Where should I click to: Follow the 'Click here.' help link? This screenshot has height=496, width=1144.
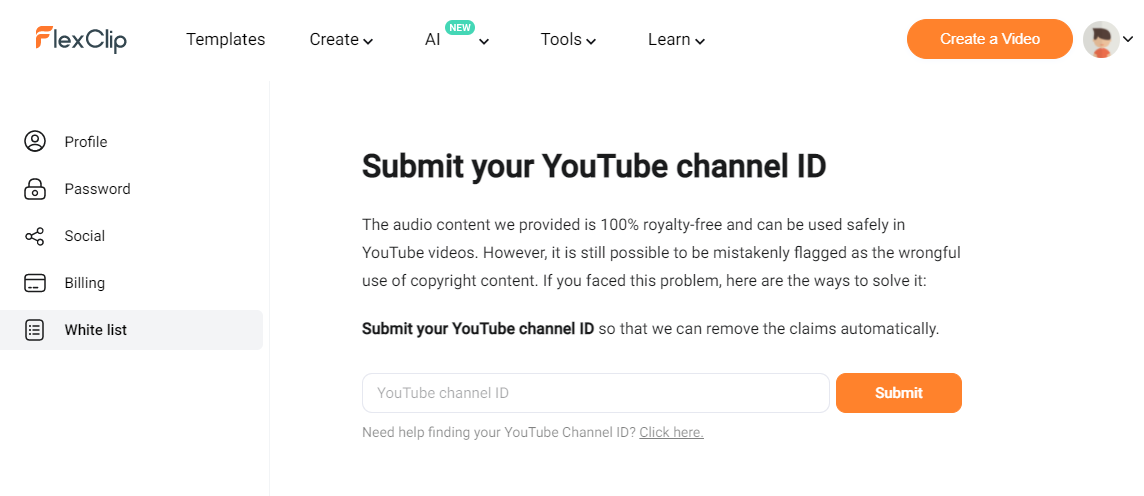tap(671, 433)
